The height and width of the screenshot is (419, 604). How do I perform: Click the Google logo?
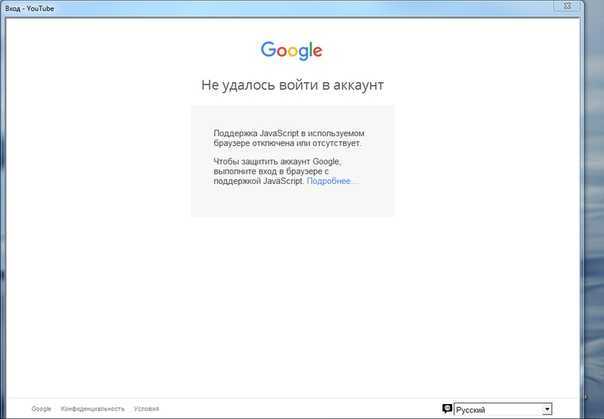point(292,50)
